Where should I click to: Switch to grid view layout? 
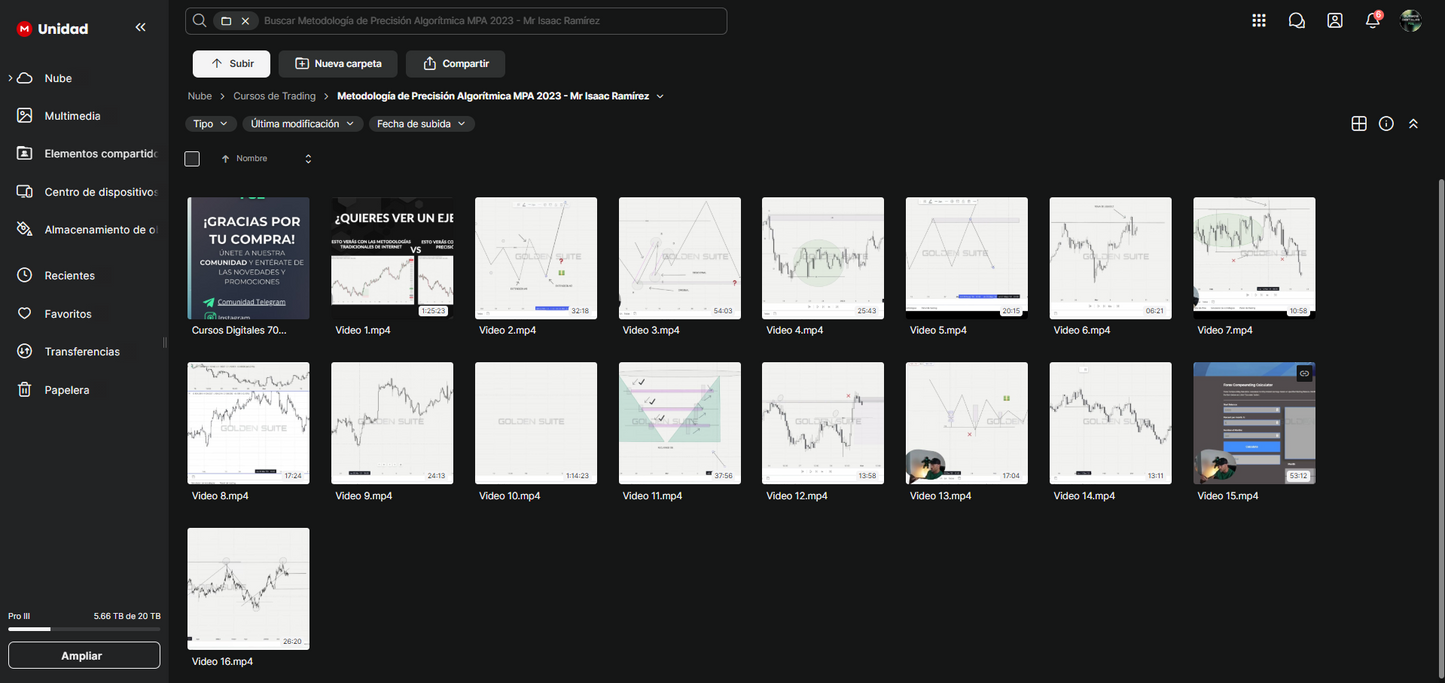click(1359, 124)
